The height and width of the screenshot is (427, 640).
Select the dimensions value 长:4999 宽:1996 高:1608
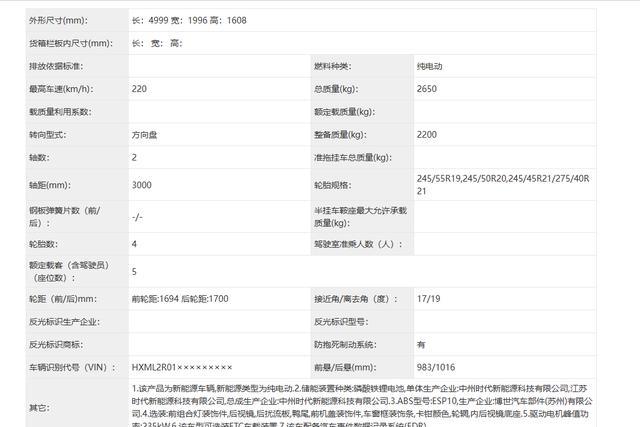[190, 19]
